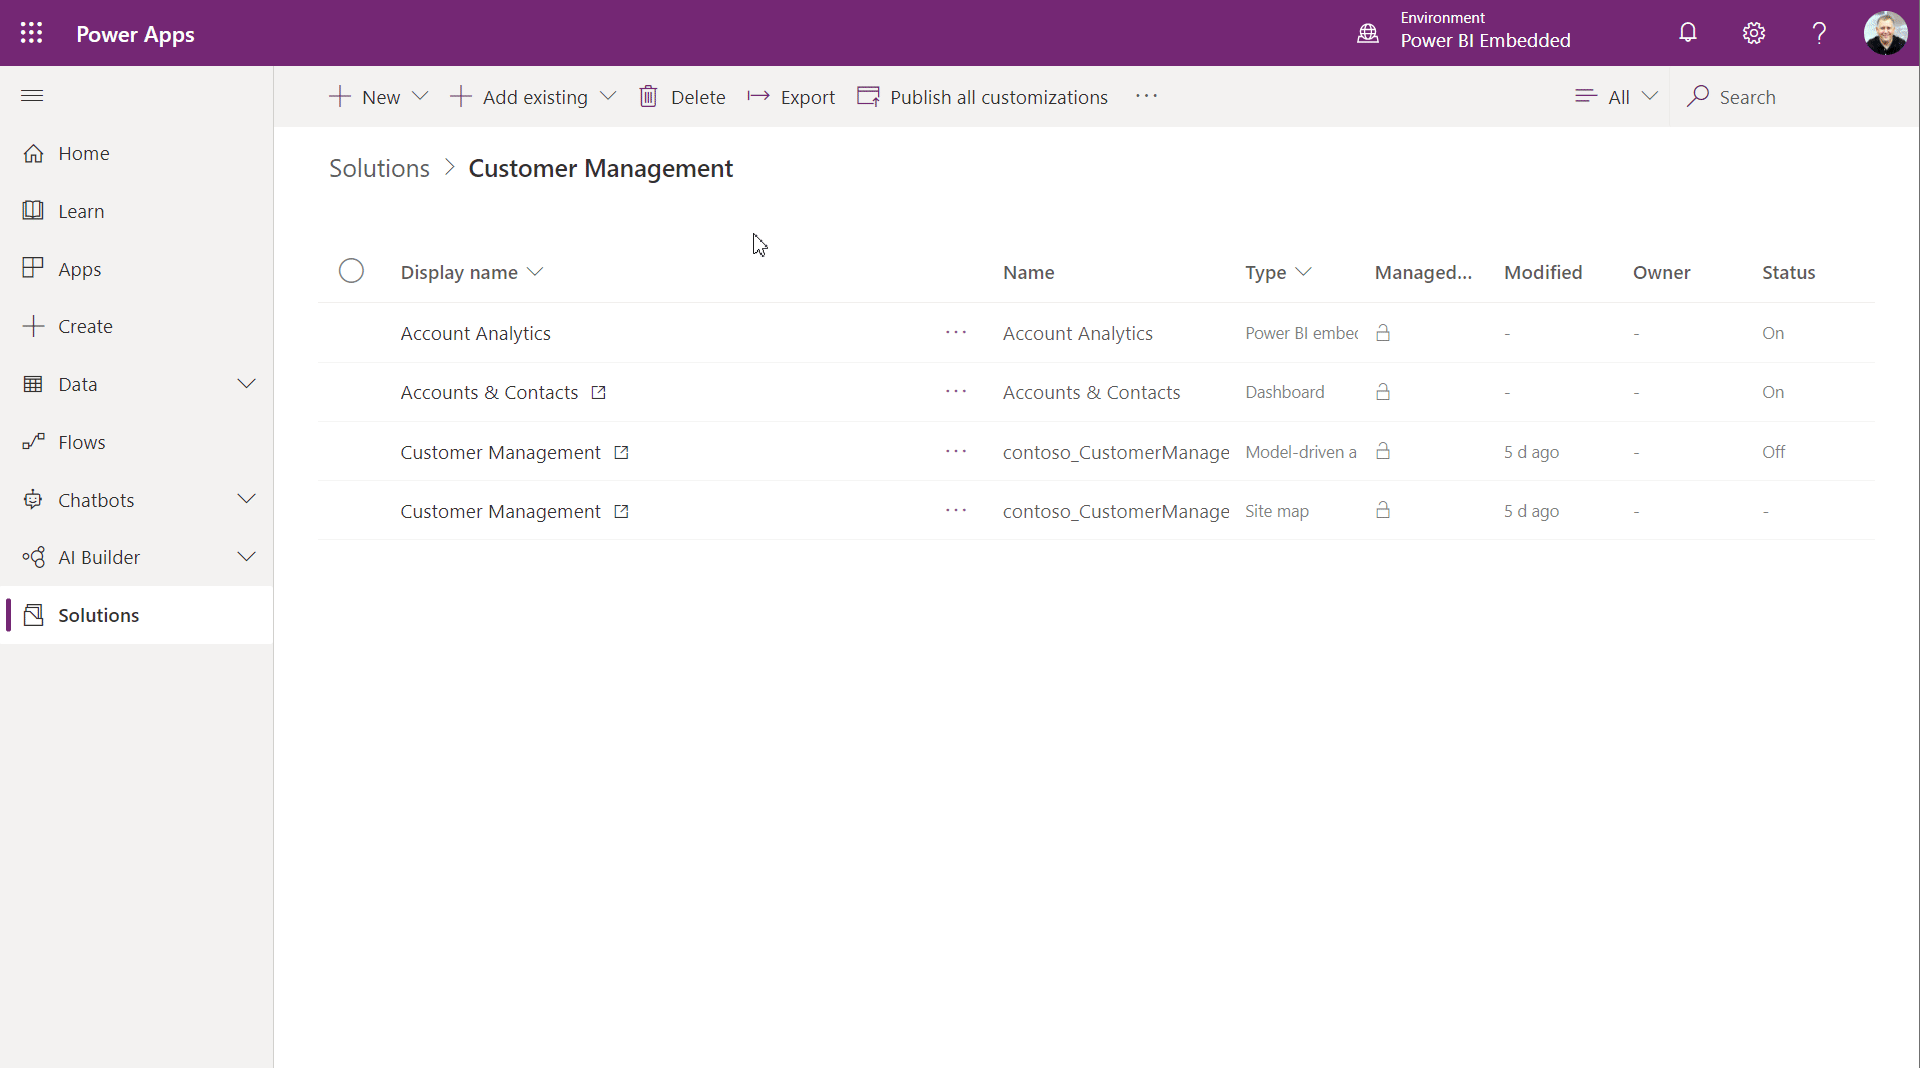Expand the Data section in sidebar
This screenshot has width=1920, height=1068.
(x=246, y=385)
